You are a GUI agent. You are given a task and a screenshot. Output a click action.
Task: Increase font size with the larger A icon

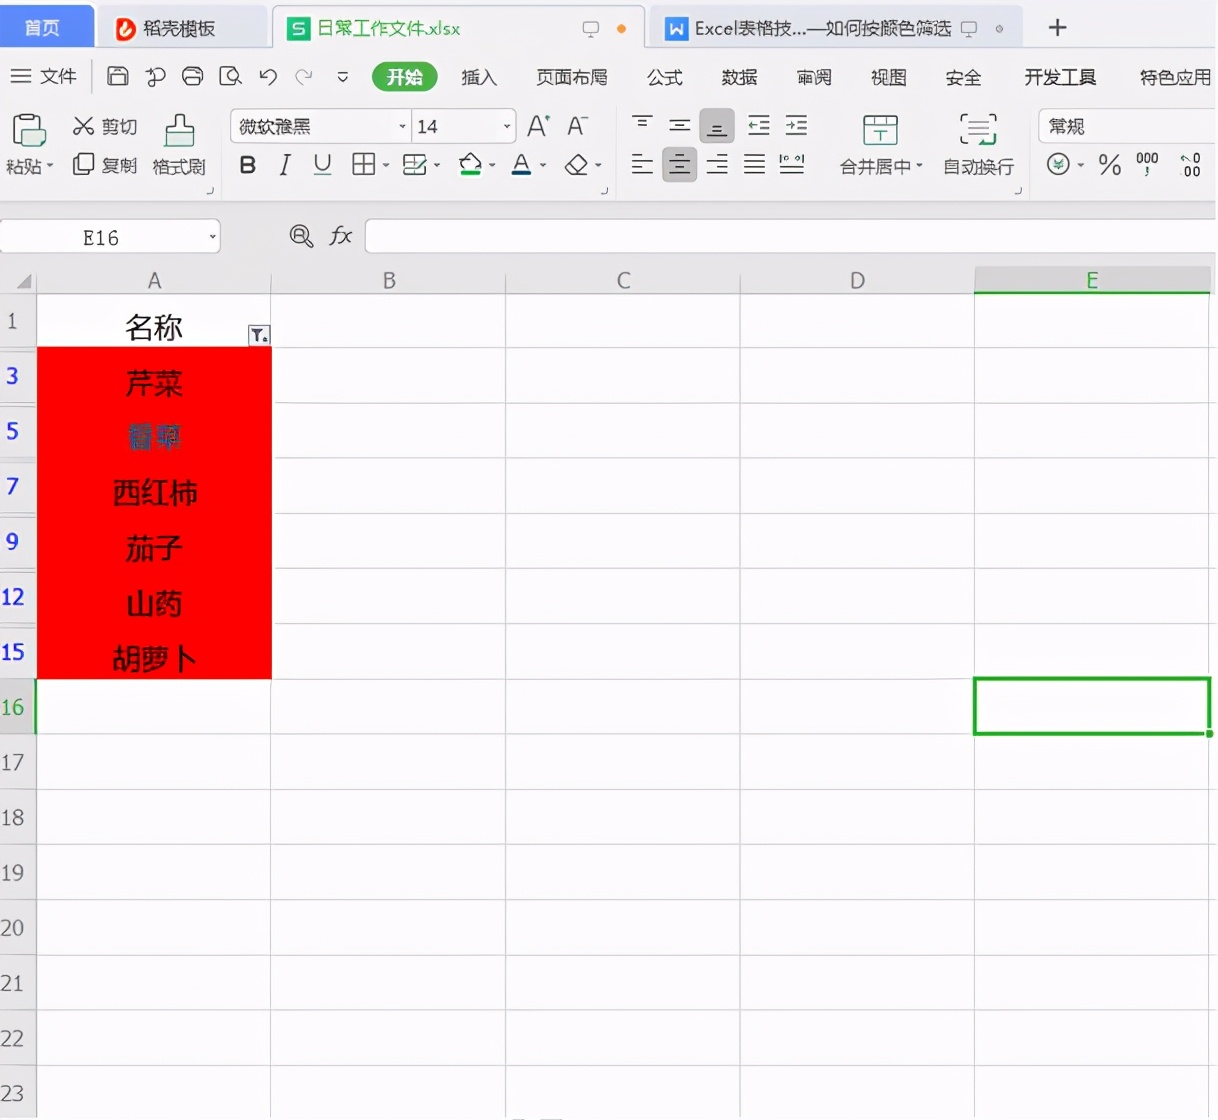[538, 126]
